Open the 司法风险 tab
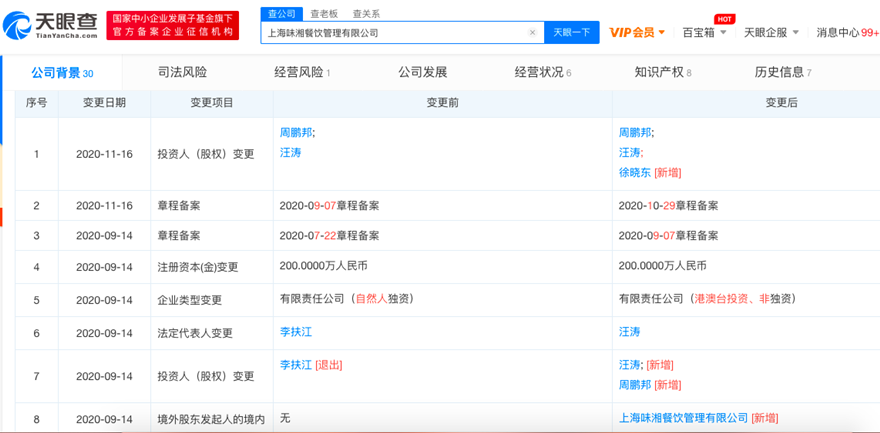 point(182,72)
